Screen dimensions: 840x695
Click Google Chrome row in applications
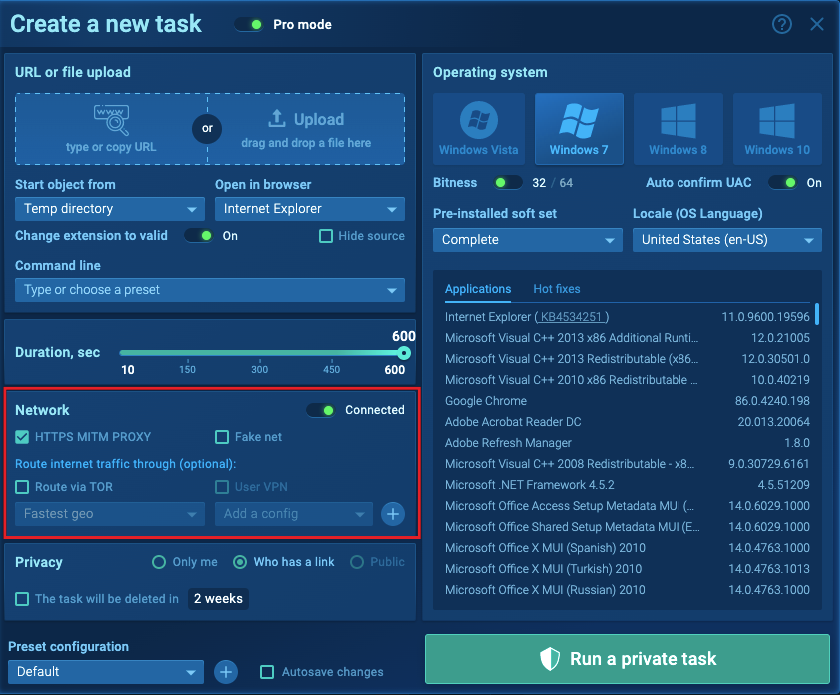pos(627,401)
